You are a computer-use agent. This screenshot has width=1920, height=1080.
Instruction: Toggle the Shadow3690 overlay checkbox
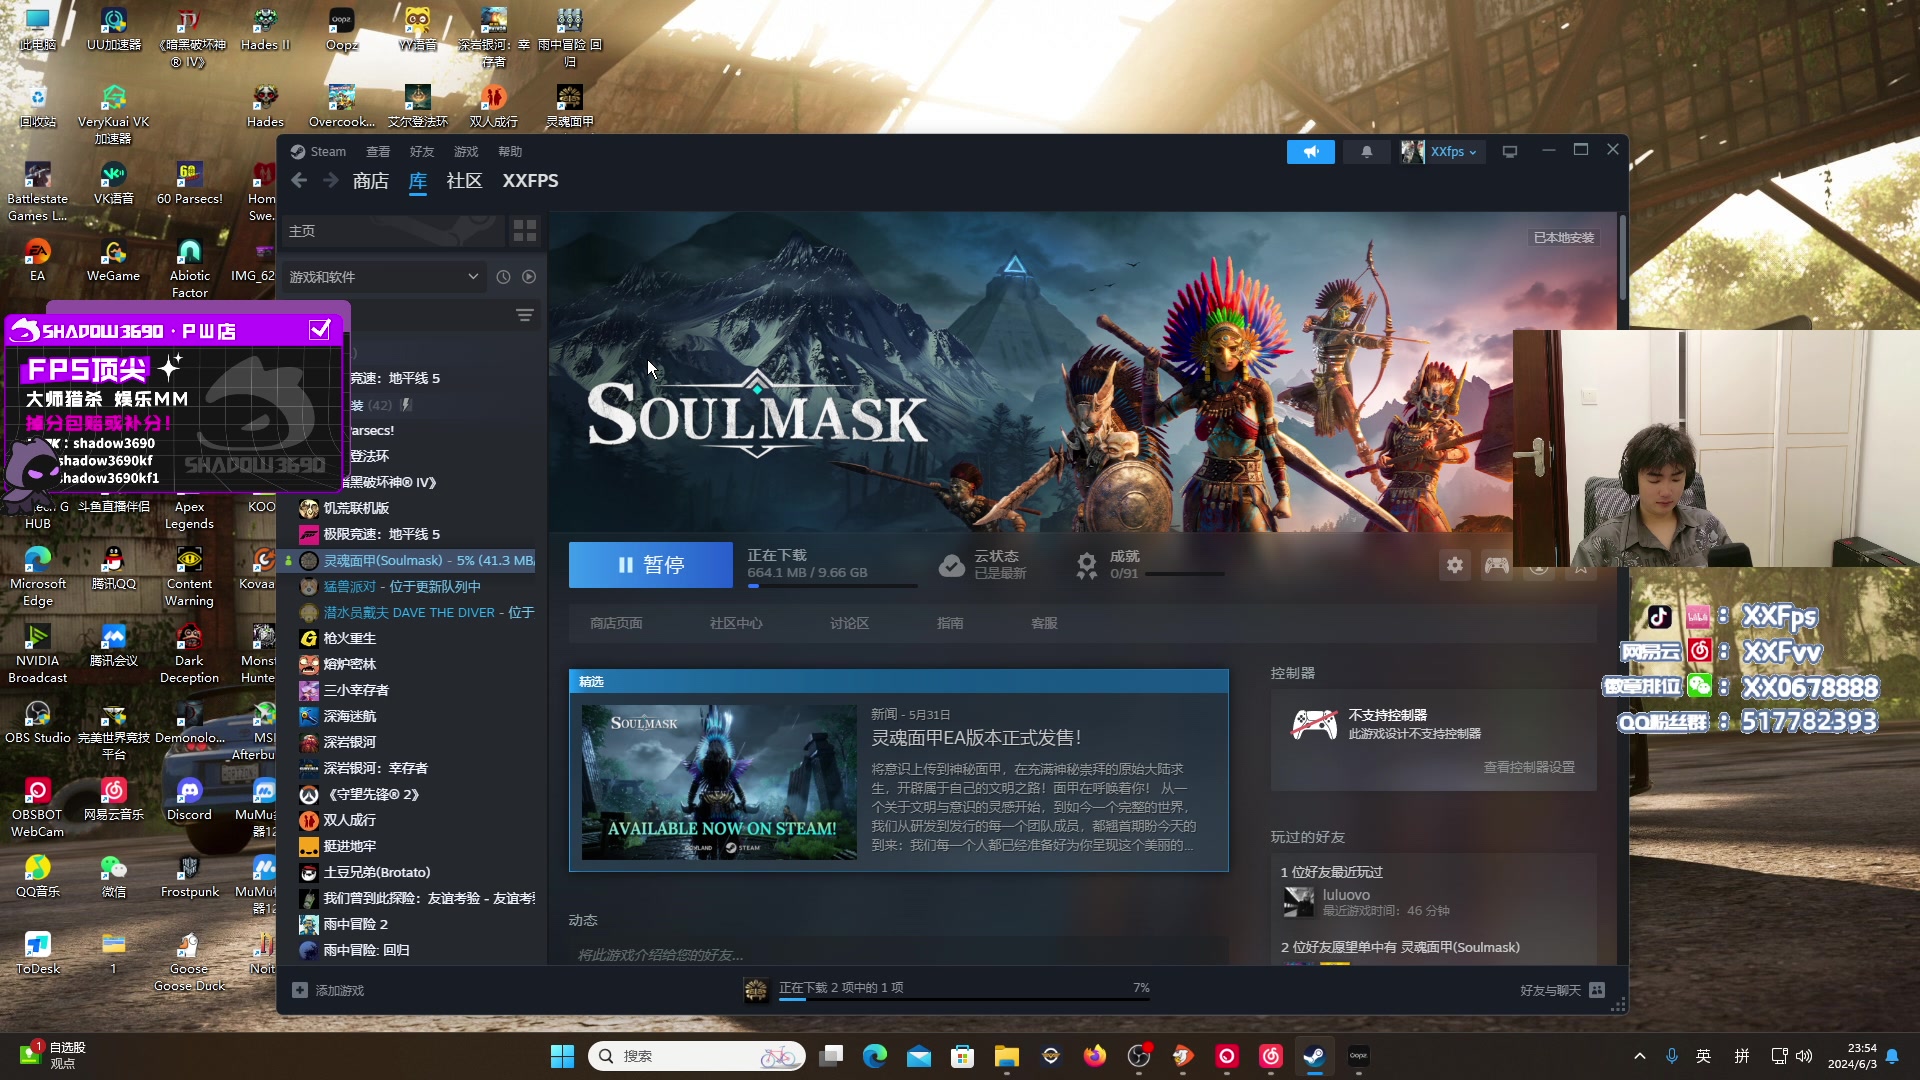tap(320, 330)
